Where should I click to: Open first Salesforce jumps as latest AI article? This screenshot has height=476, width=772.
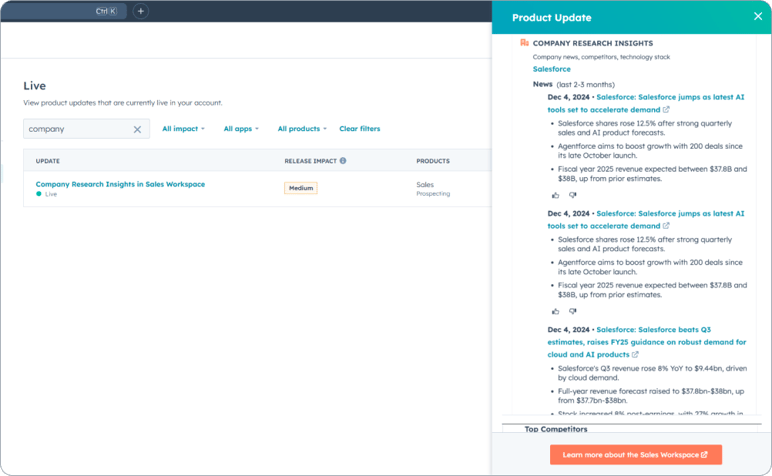[x=645, y=103]
